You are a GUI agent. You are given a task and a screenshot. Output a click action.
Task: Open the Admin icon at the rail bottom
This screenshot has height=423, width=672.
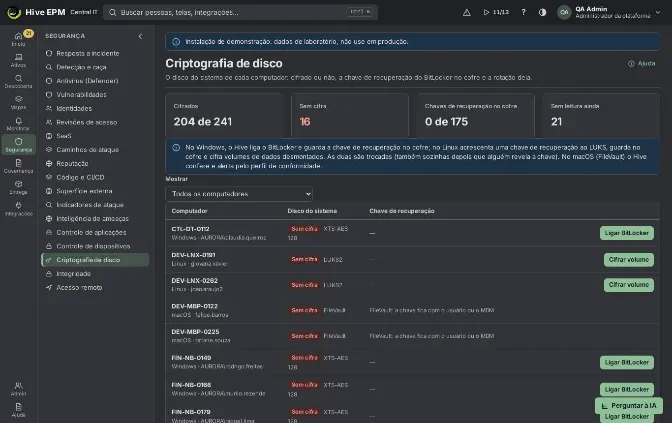(x=18, y=389)
